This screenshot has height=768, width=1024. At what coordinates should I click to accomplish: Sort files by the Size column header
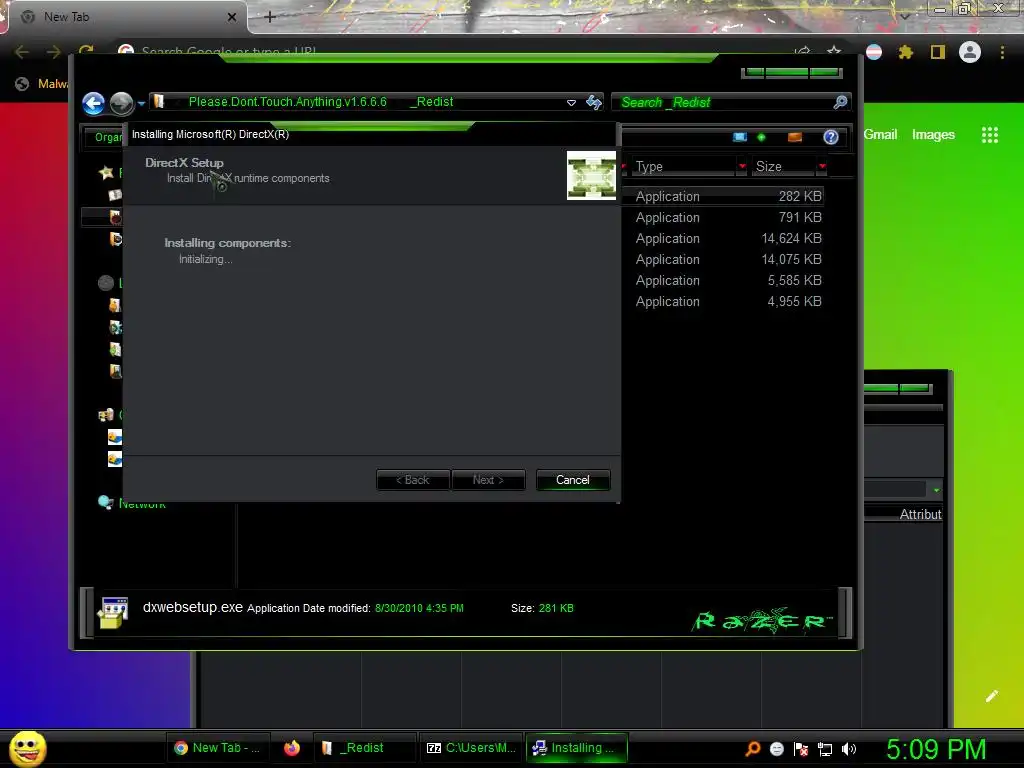[784, 167]
